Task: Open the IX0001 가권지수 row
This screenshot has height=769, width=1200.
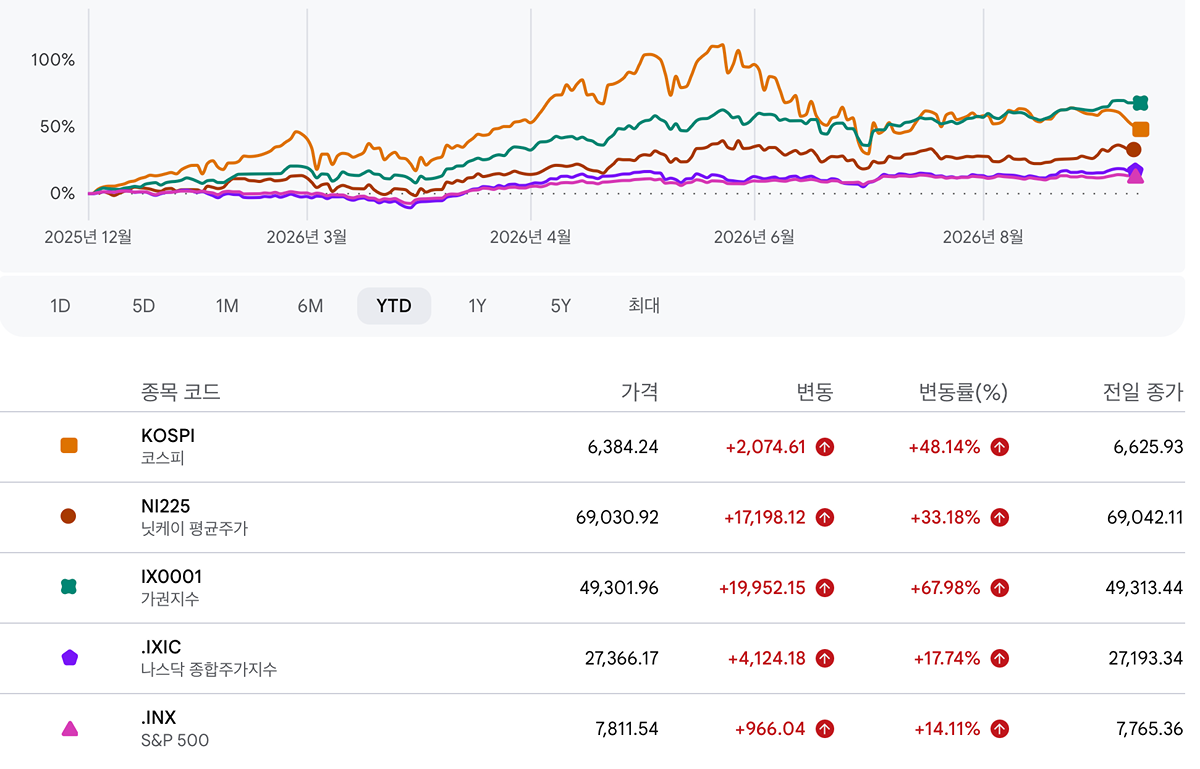Action: [592, 588]
